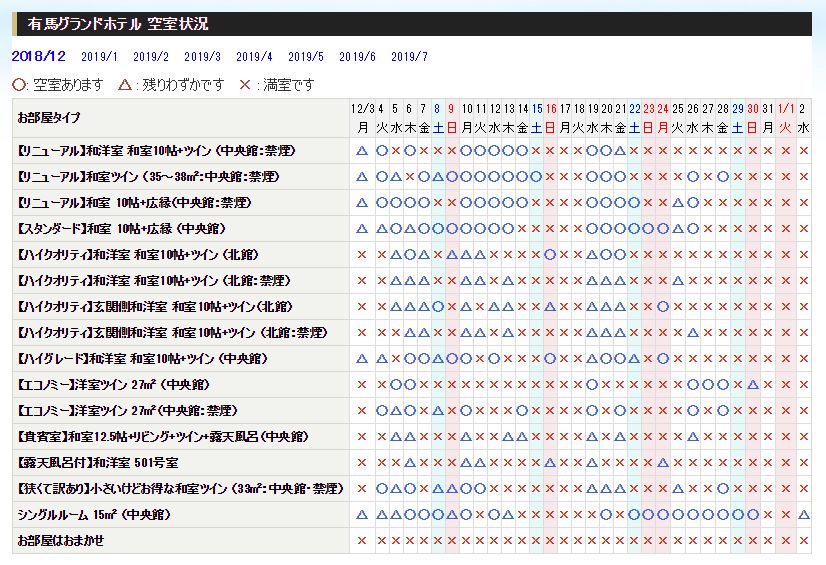Click the 残りわずかです legend entry

click(171, 85)
